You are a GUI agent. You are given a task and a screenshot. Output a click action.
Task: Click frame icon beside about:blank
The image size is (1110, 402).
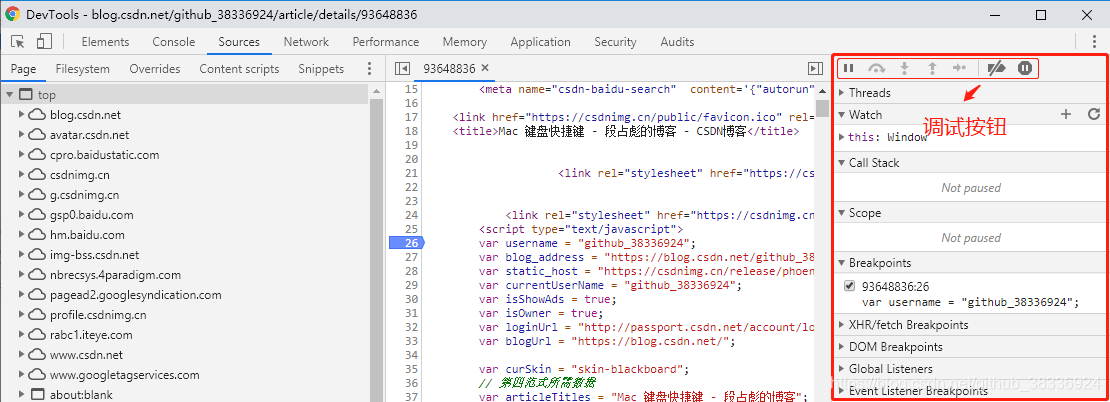pos(37,395)
